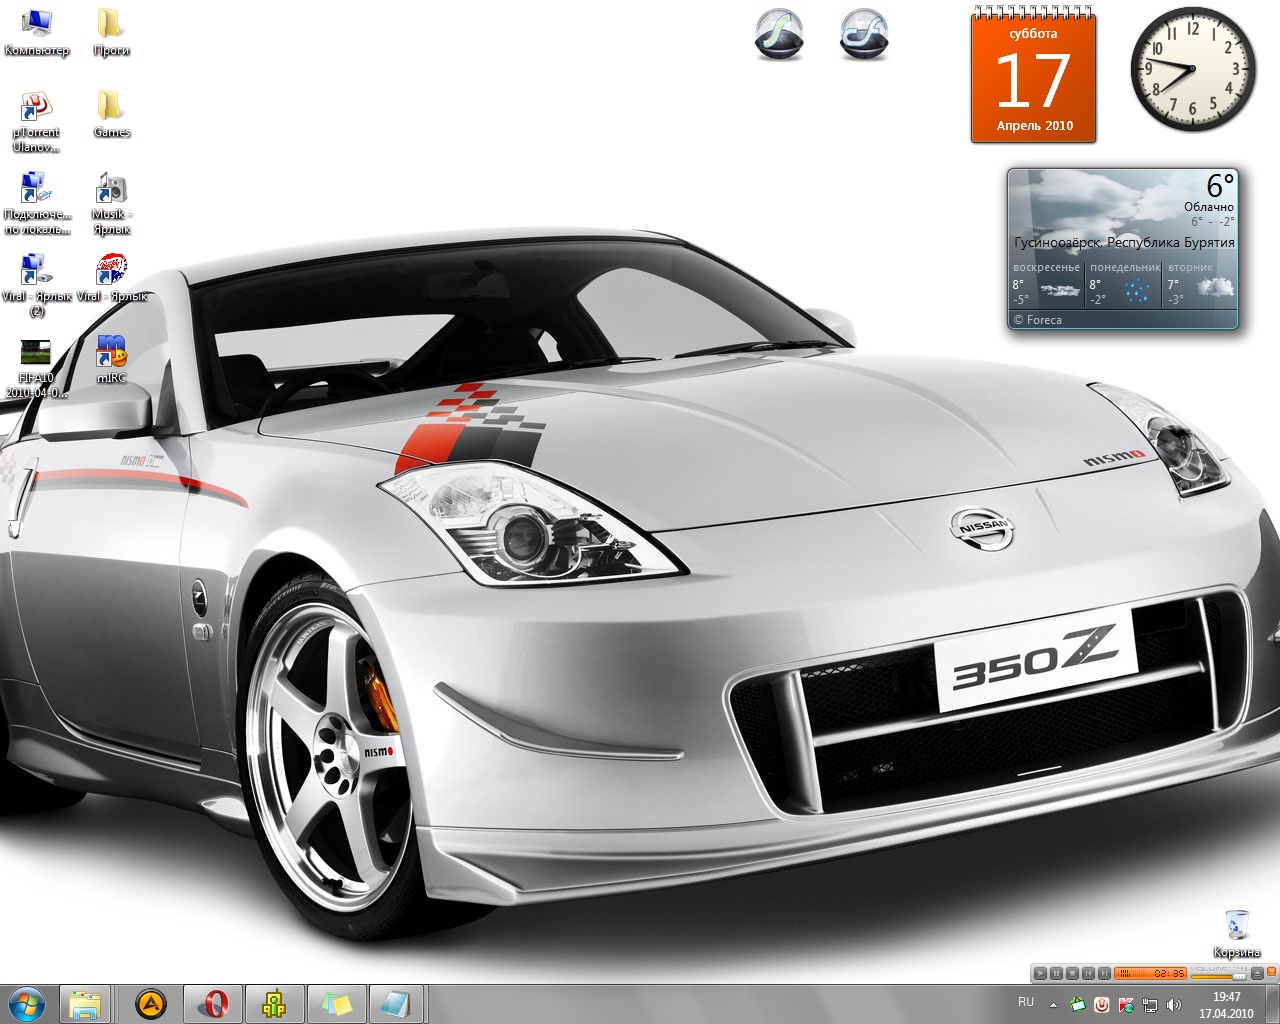The width and height of the screenshot is (1280, 1024).
Task: Switch the RU input language indicator
Action: coord(1025,1002)
